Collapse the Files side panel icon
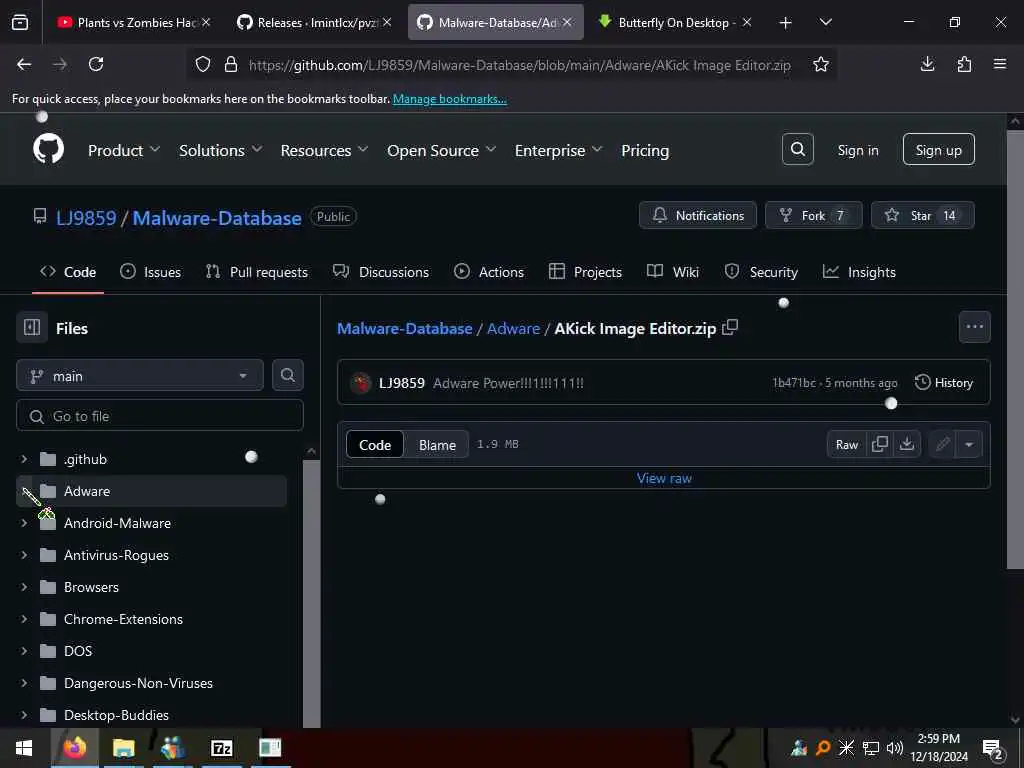 tap(32, 327)
